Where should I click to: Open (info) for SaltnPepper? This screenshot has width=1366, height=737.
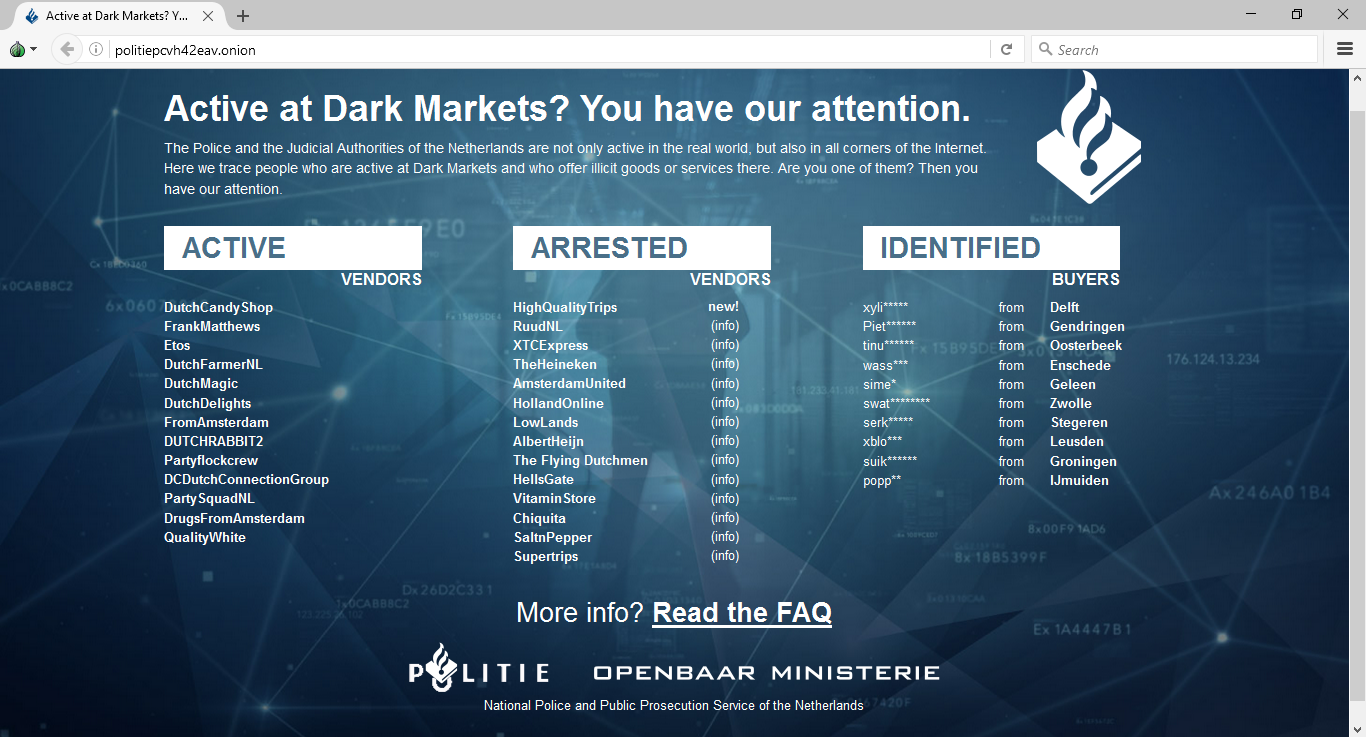725,537
